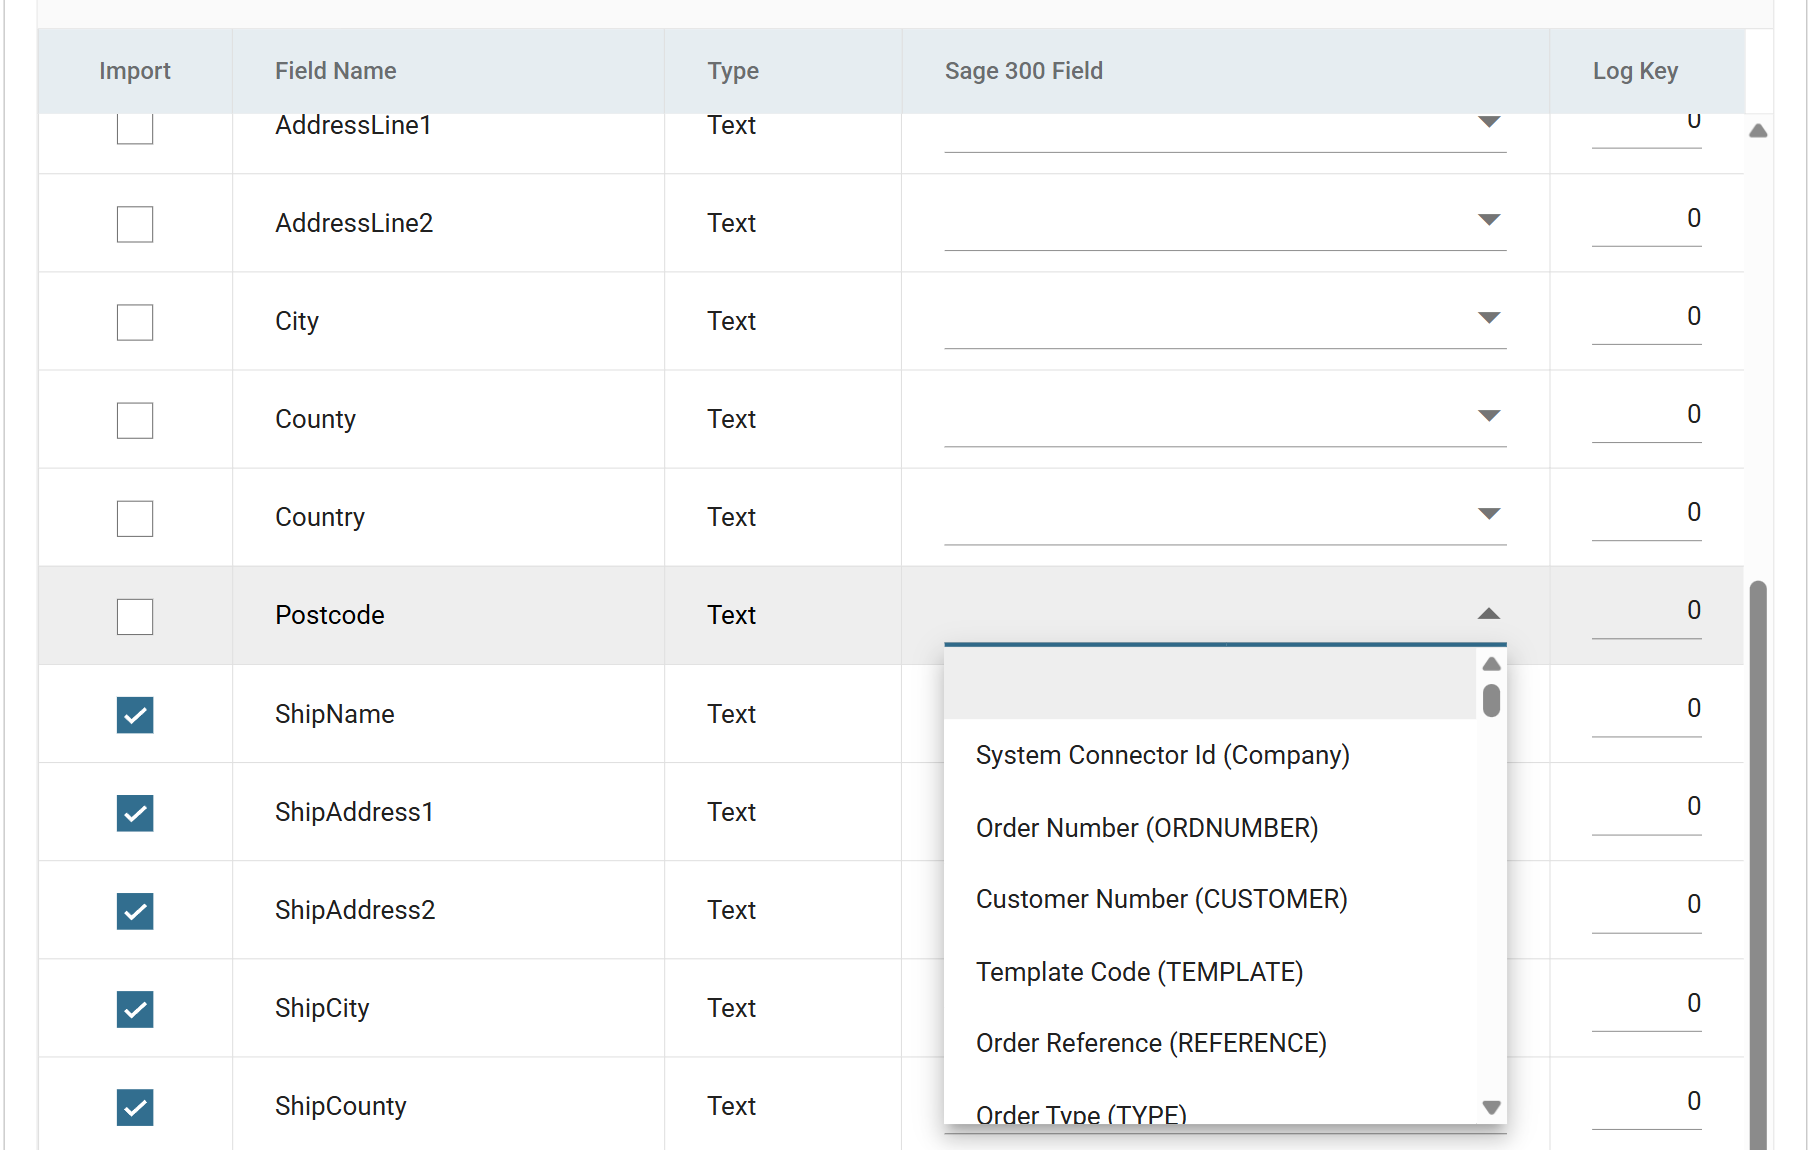Collapse the open Postcode Sage 300 Field dropdown
1810x1150 pixels.
(x=1489, y=614)
